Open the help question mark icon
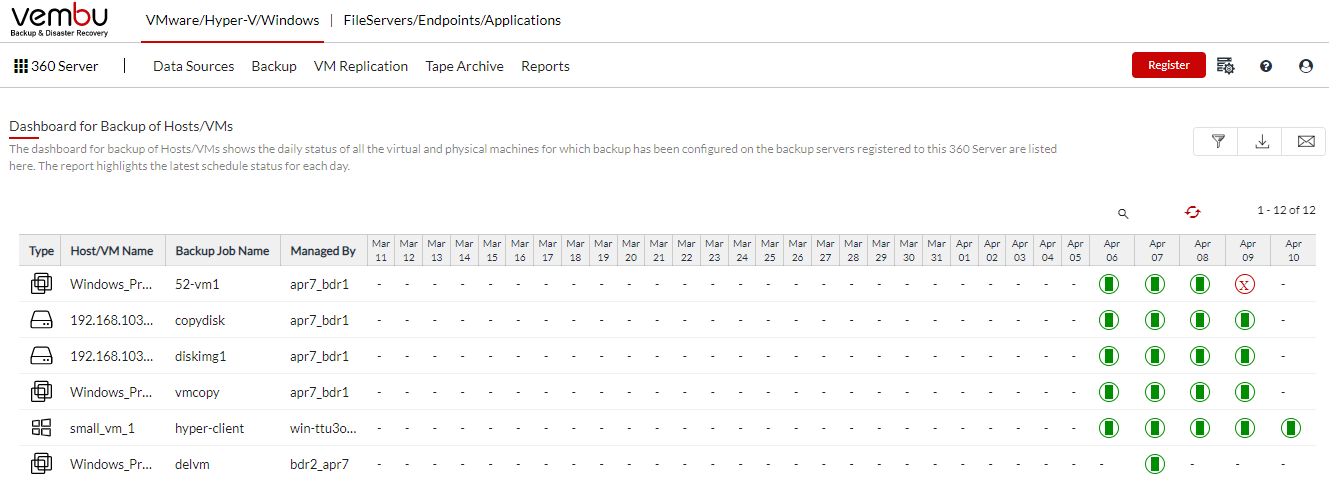Viewport: 1329px width, 480px height. (1266, 66)
